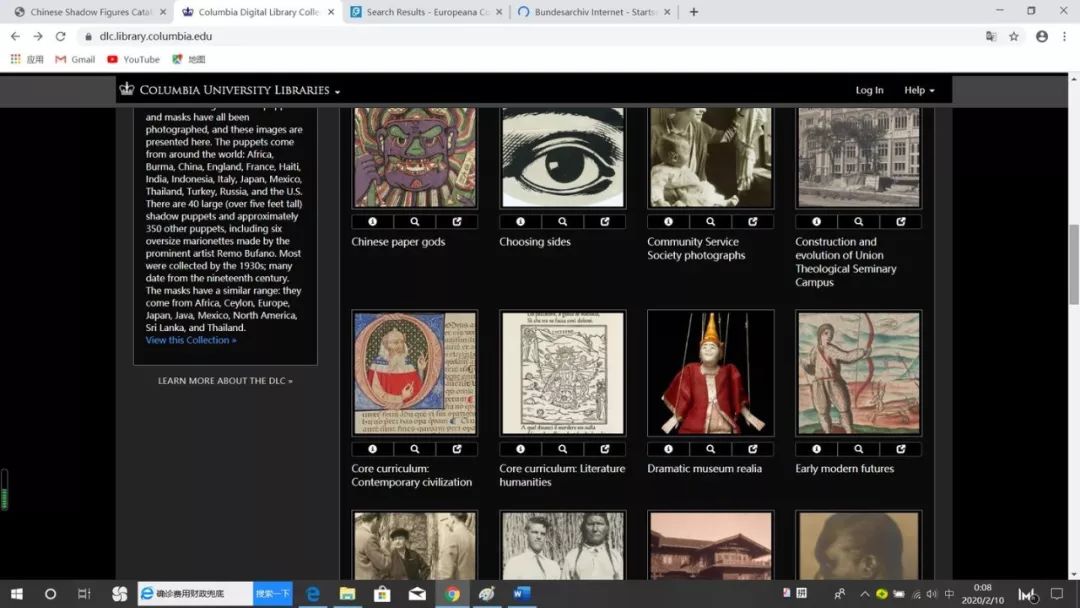Open info icon under Chinese paper gods
The image size is (1080, 608).
click(x=373, y=222)
